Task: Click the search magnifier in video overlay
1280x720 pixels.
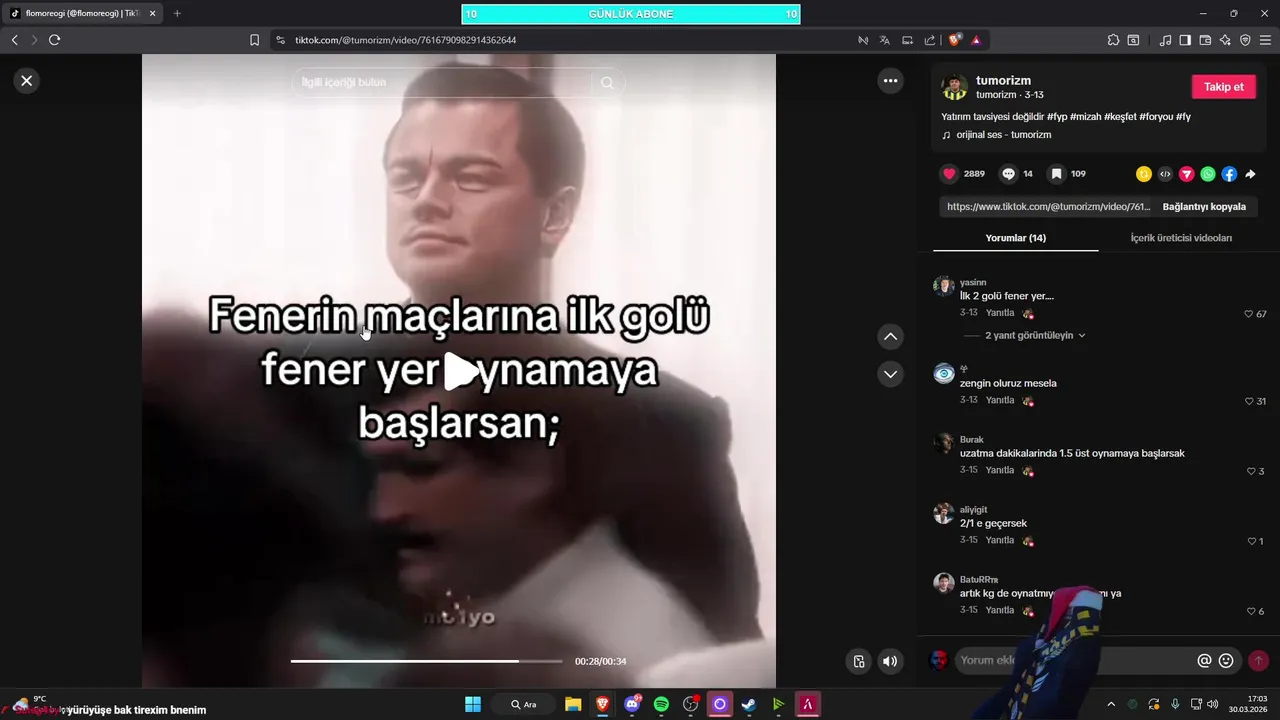Action: (x=607, y=83)
